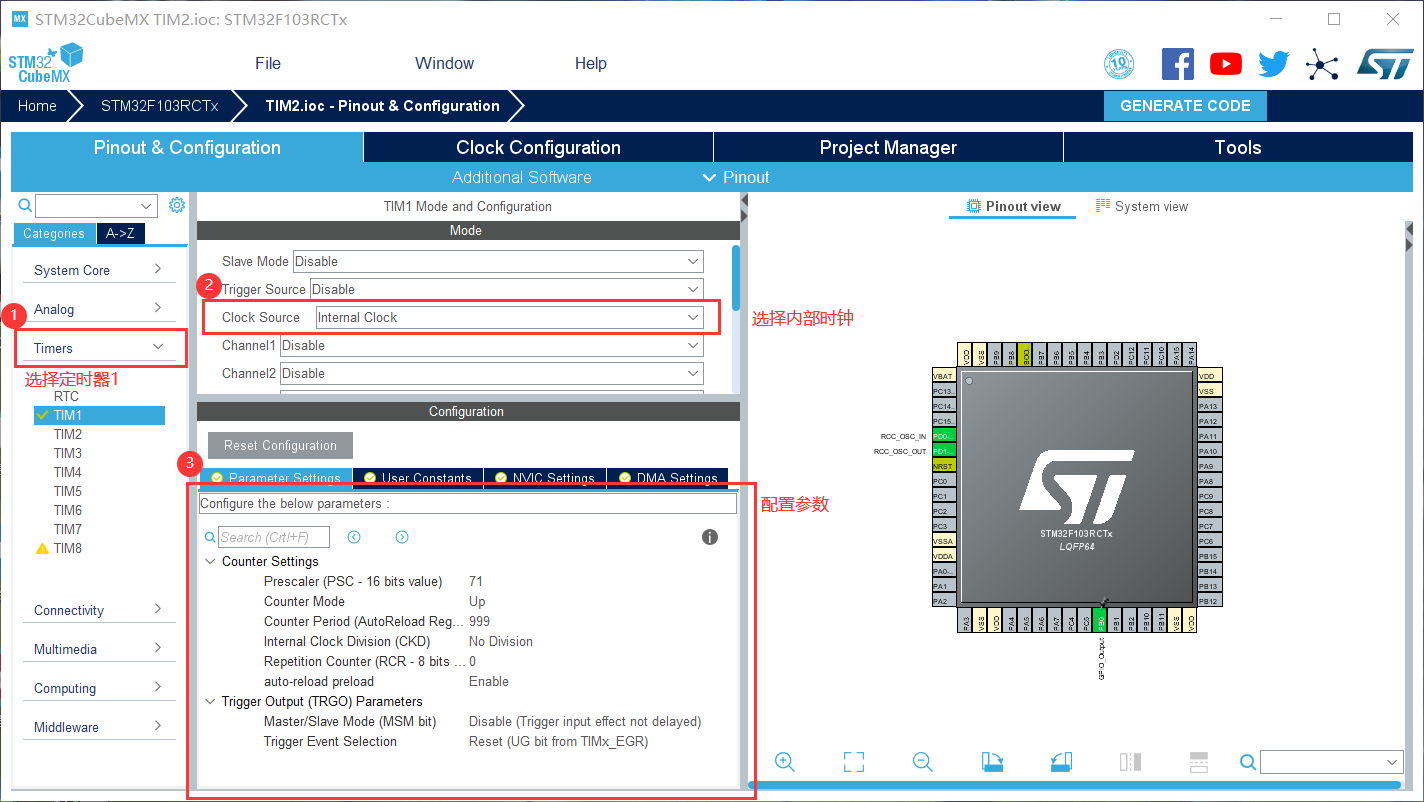
Task: Open the ST community network icon
Action: [1322, 66]
